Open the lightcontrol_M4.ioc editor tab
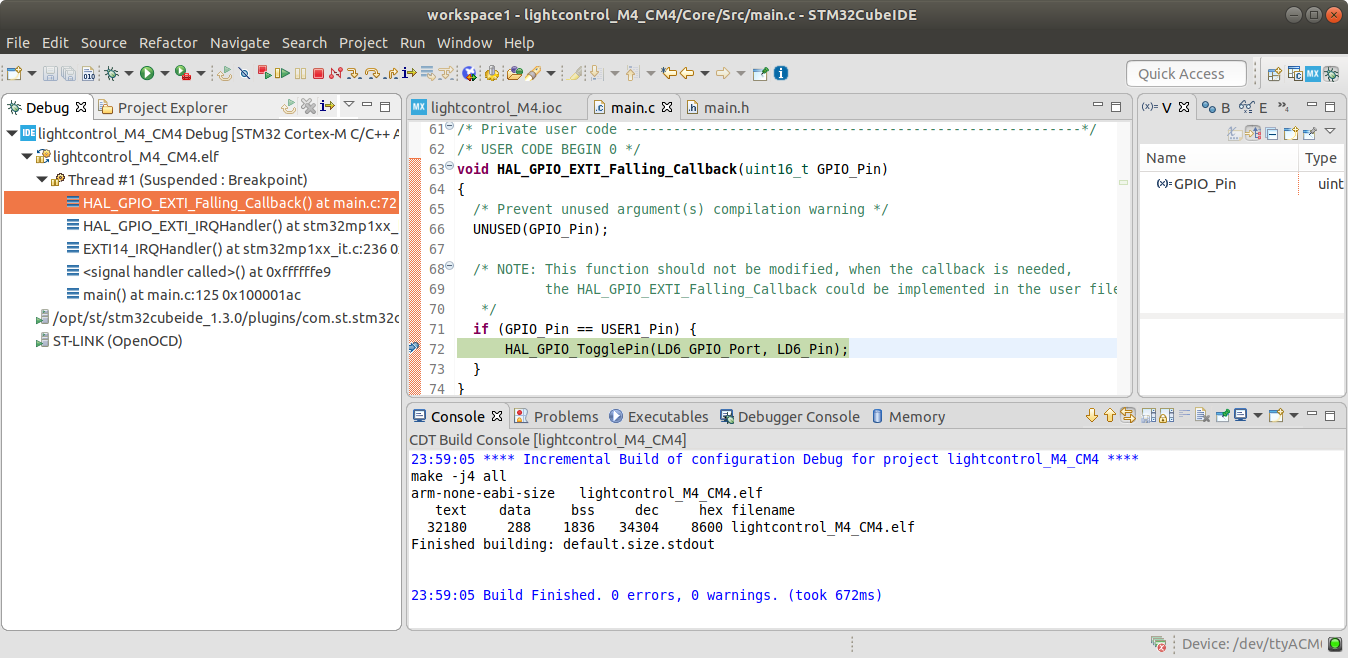 click(486, 107)
